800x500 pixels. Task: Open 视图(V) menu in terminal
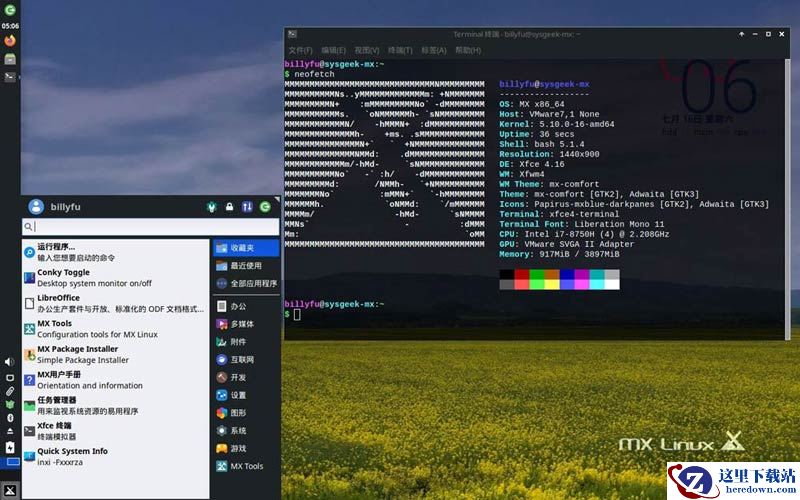pos(367,50)
